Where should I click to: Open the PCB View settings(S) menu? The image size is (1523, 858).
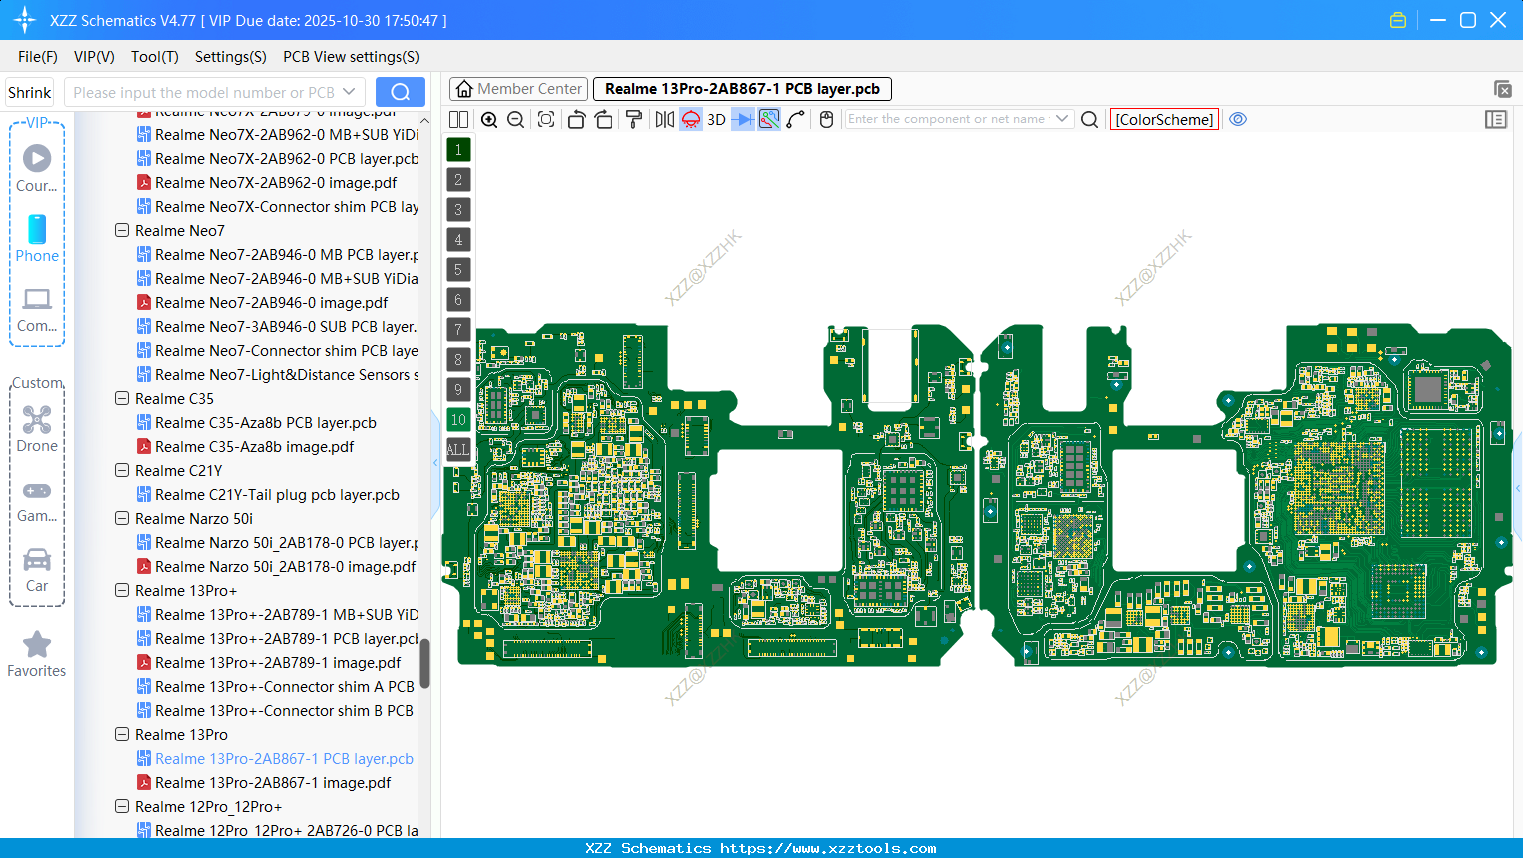[x=350, y=57]
